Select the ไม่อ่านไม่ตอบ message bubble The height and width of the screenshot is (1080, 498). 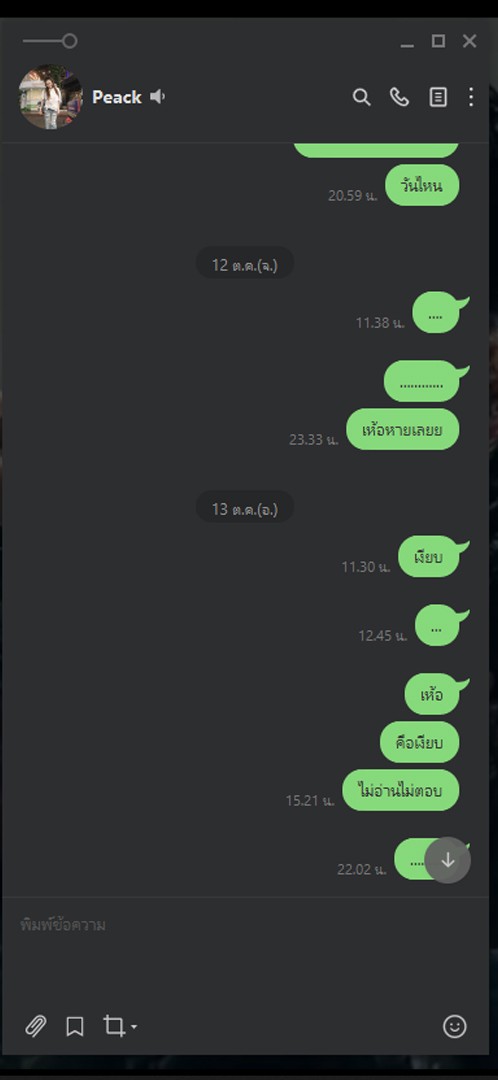400,790
